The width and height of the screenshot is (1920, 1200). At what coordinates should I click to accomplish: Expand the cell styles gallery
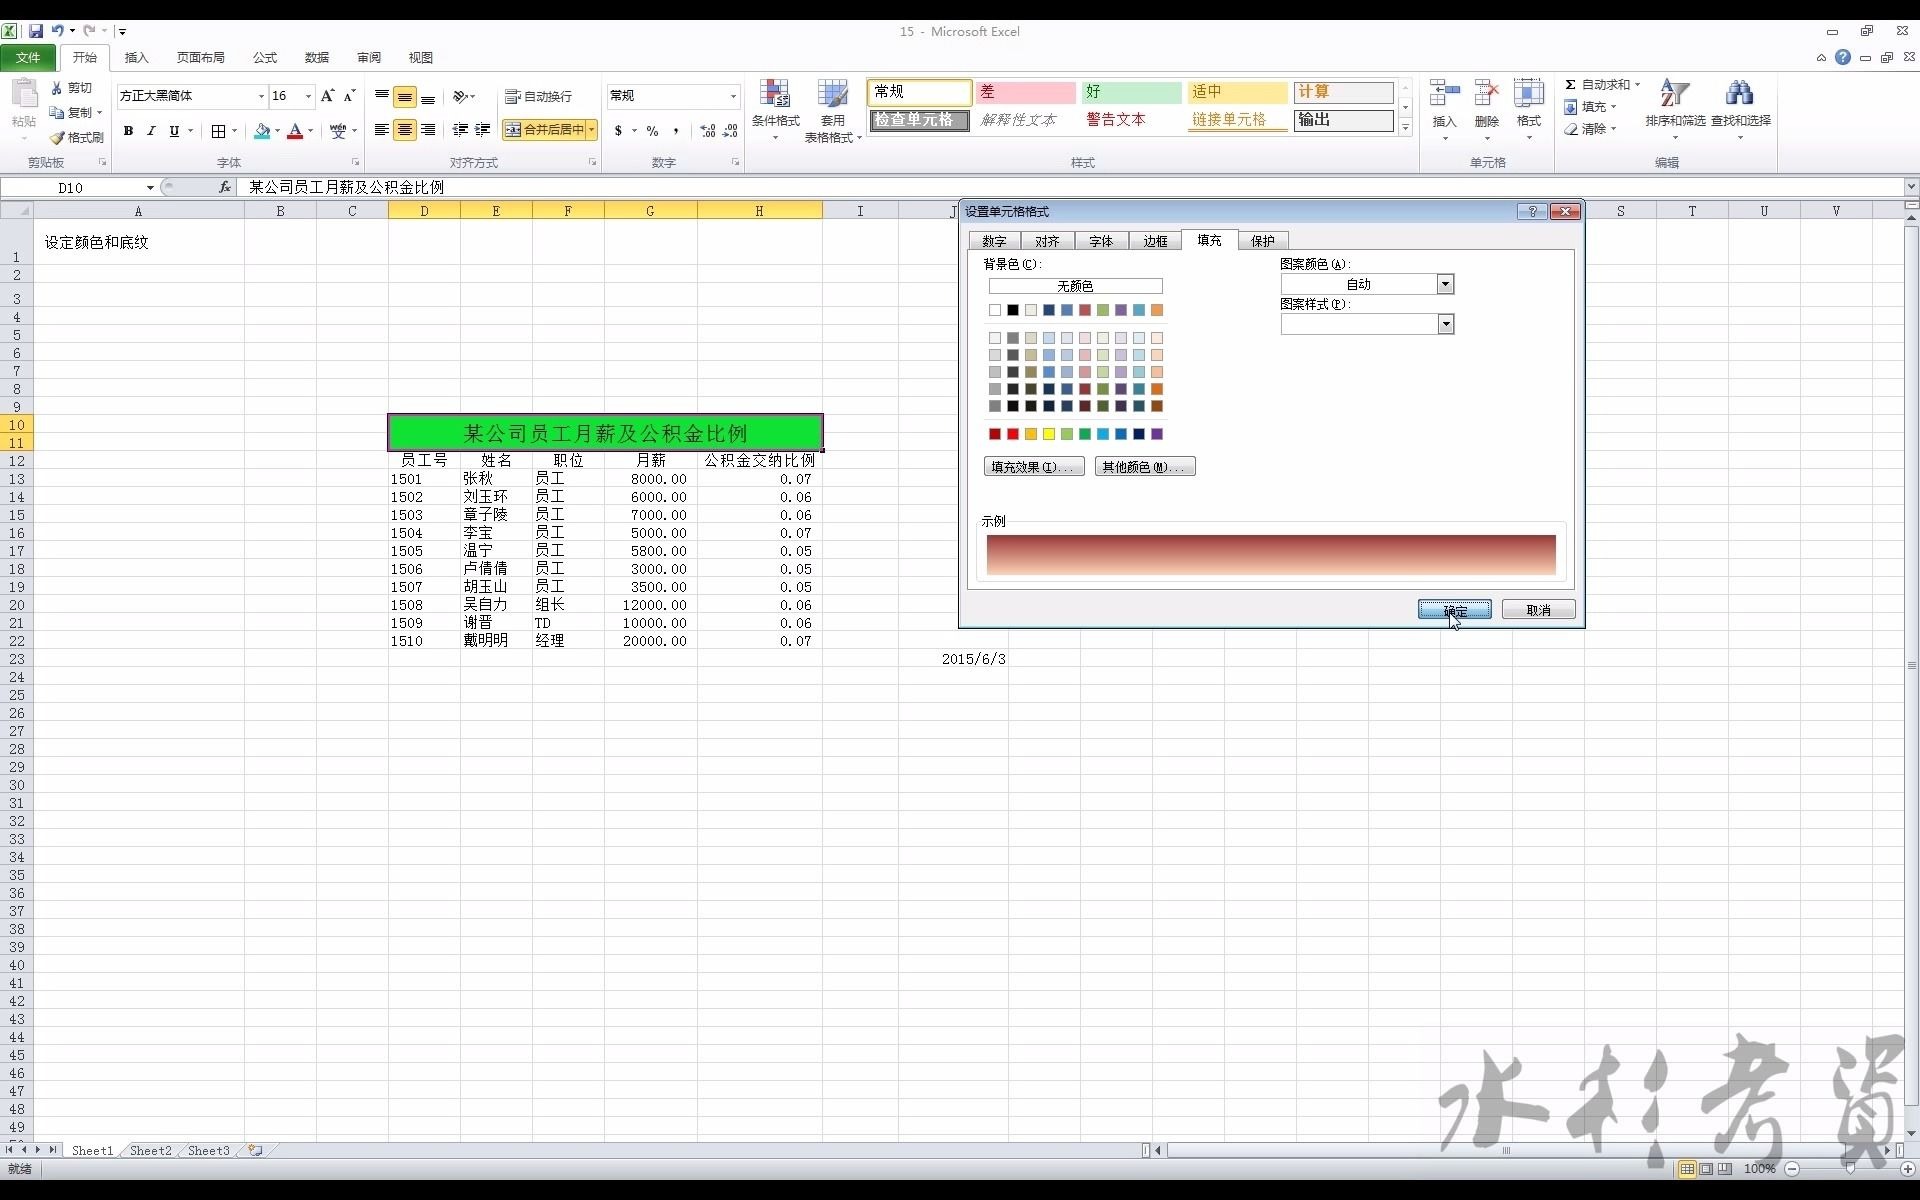pos(1405,128)
